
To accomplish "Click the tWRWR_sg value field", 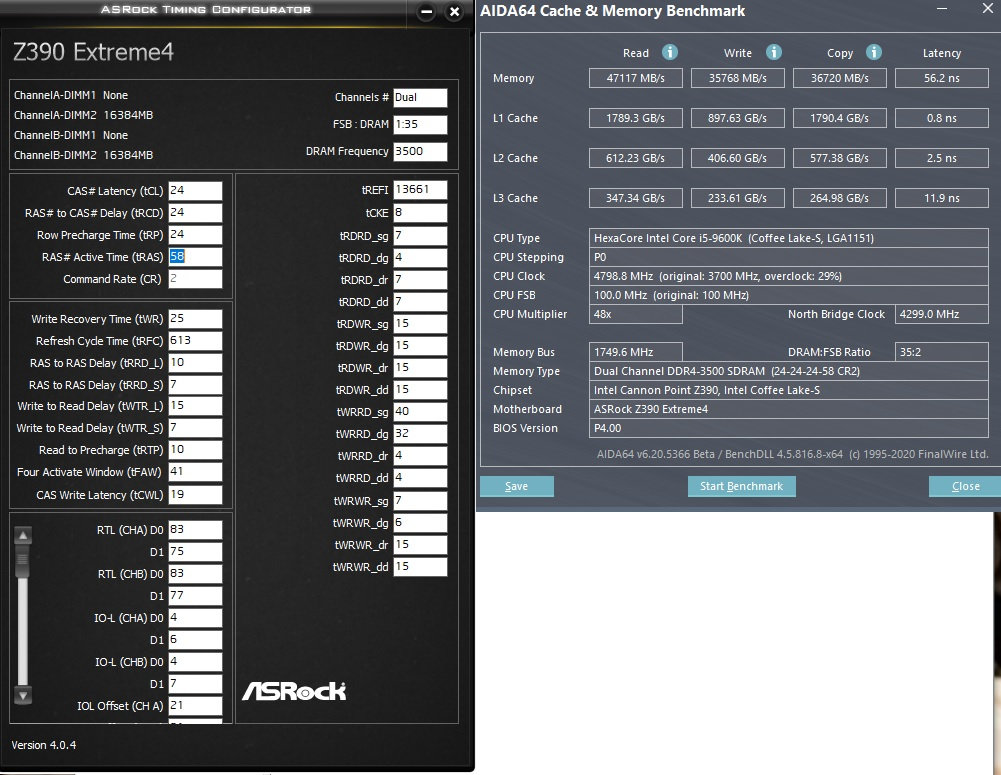I will tap(420, 500).
